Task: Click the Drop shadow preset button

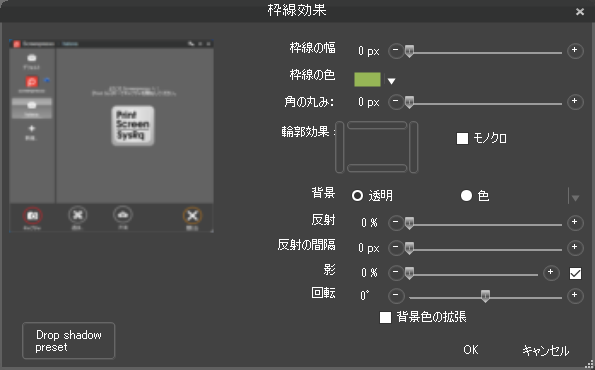Action: point(69,341)
